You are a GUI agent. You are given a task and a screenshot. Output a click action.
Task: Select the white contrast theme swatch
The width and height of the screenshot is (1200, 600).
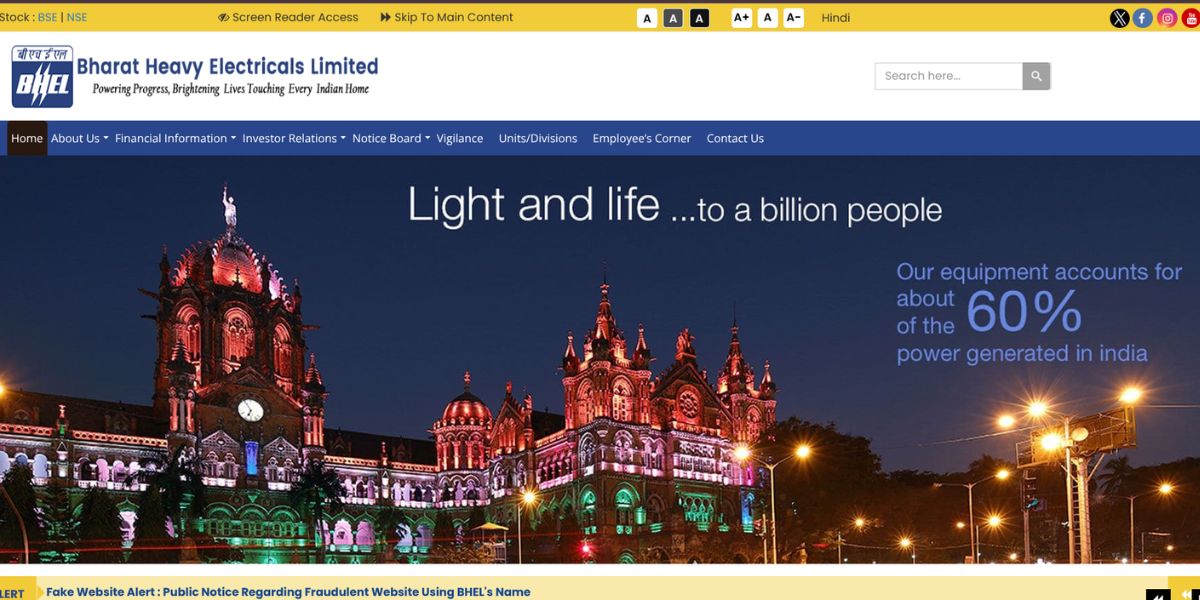tap(647, 18)
